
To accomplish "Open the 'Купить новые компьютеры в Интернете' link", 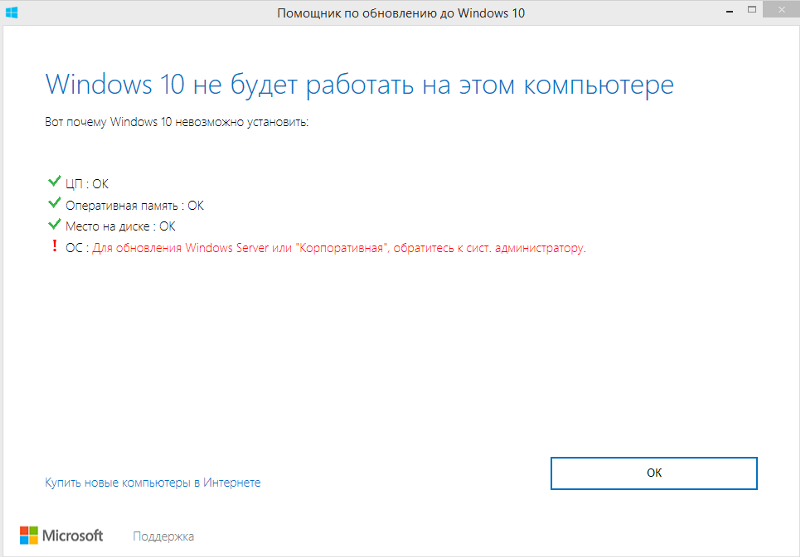I will click(x=153, y=483).
